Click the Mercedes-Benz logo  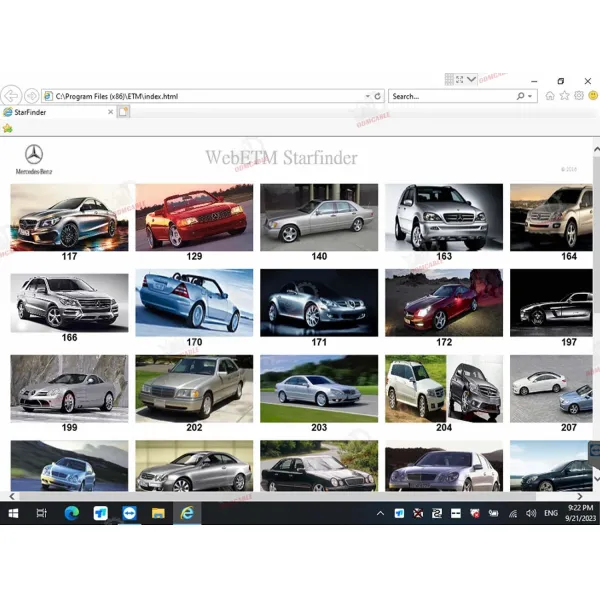click(x=34, y=160)
